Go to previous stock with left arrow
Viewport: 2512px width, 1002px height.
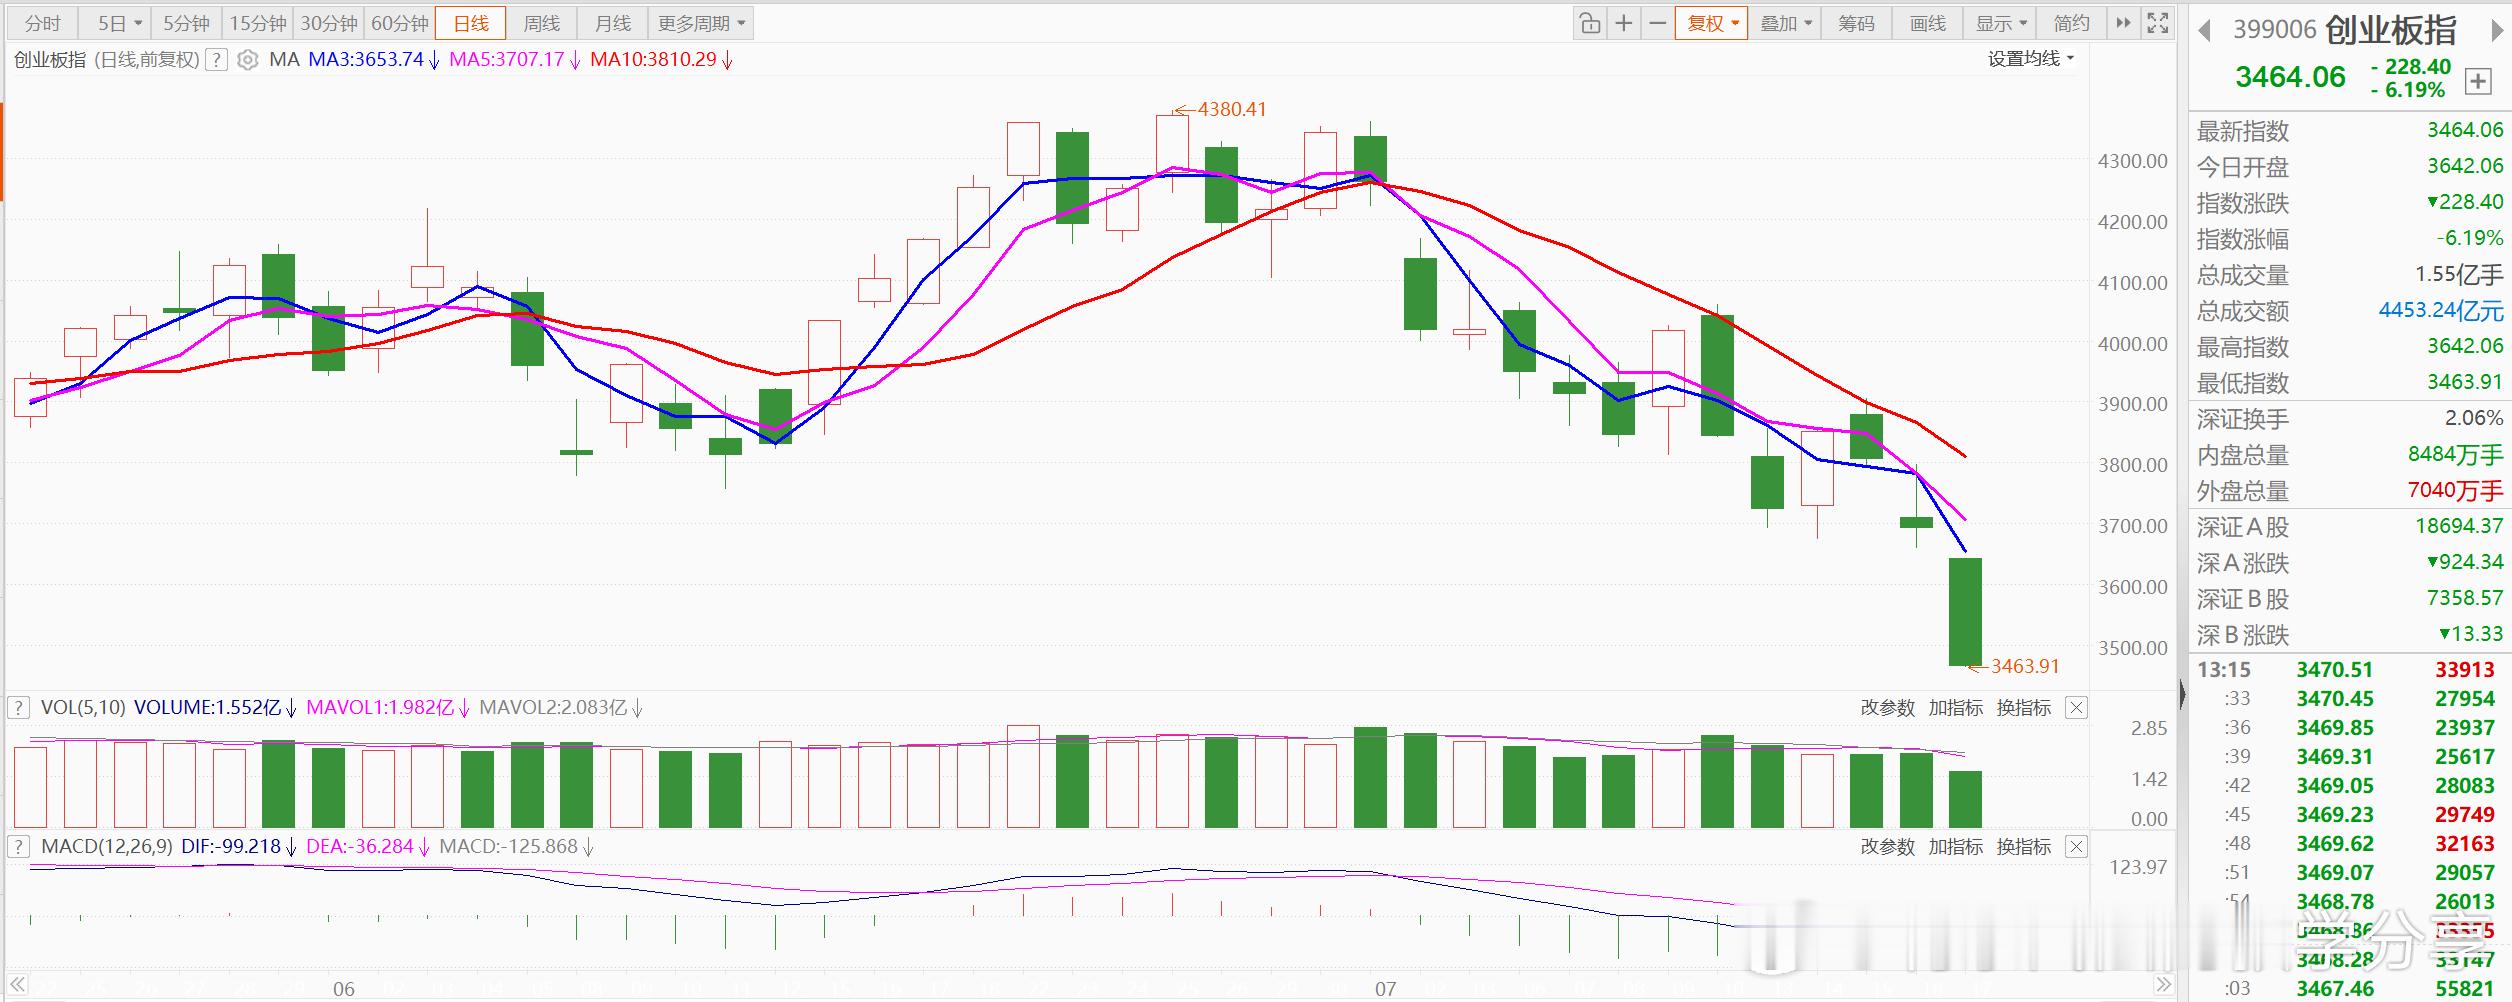click(2204, 31)
